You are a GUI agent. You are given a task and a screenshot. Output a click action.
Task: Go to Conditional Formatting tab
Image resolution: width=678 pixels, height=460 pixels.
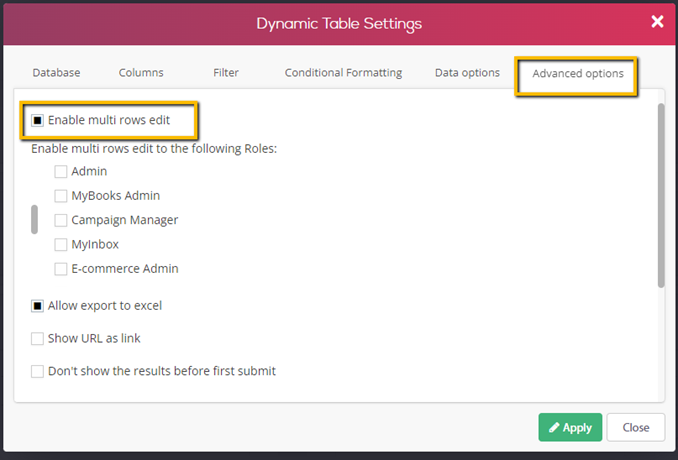point(343,73)
